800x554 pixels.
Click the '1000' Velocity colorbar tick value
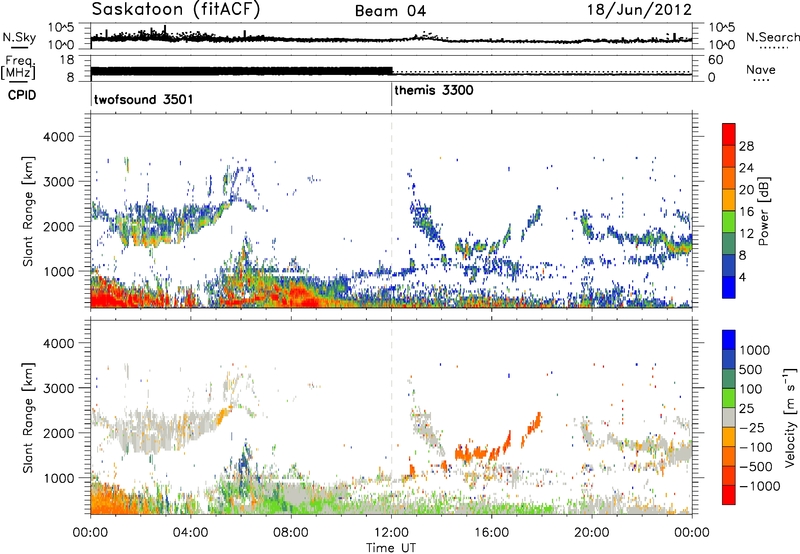click(754, 350)
